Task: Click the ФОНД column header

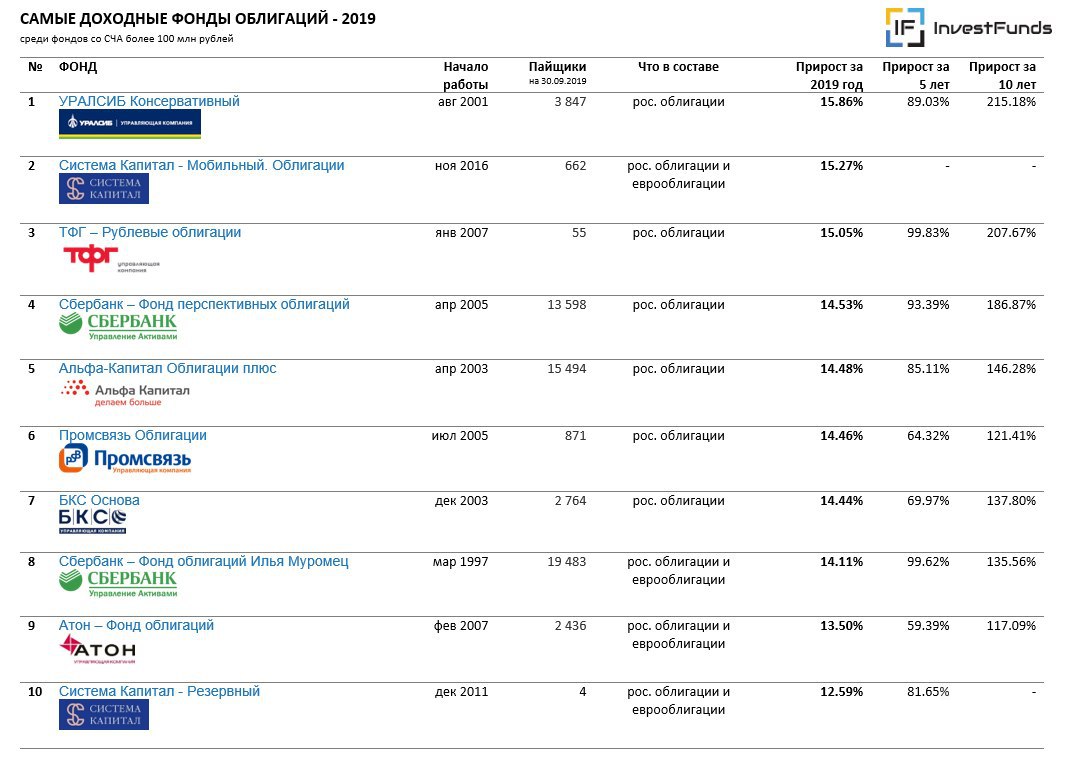Action: tap(78, 67)
